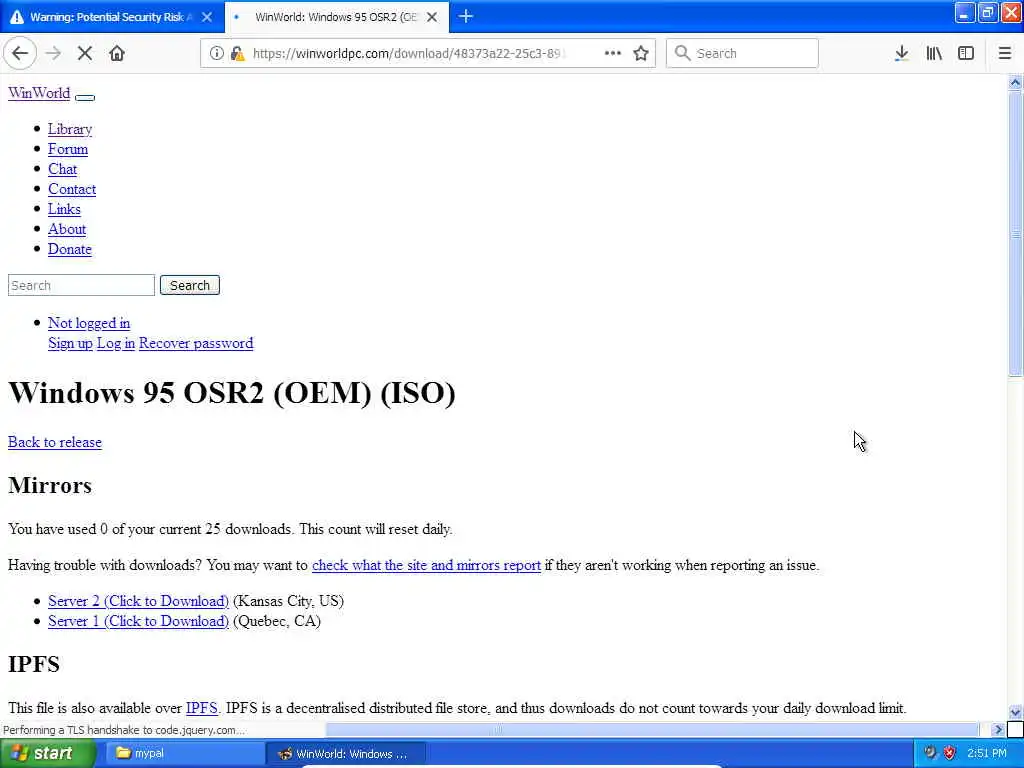Click the padlock warning security icon
1024x768 pixels.
[x=238, y=54]
